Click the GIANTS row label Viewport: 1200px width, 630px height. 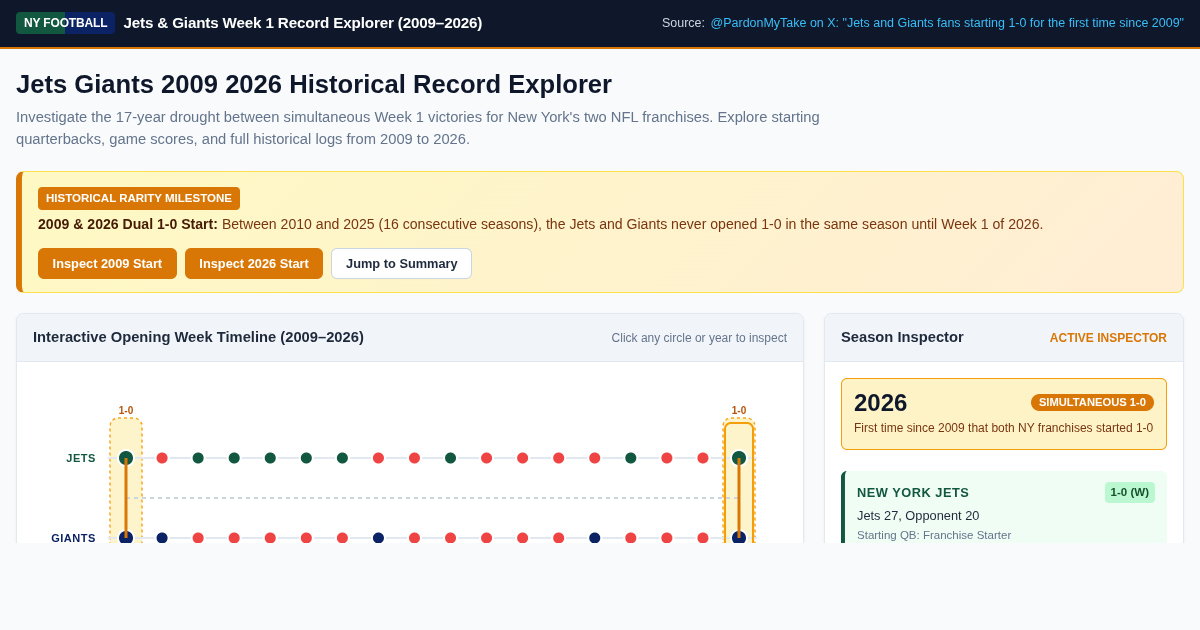point(73,538)
